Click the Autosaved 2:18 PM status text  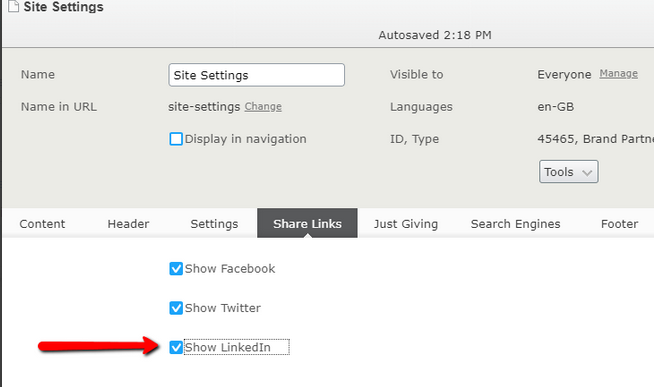pos(435,35)
